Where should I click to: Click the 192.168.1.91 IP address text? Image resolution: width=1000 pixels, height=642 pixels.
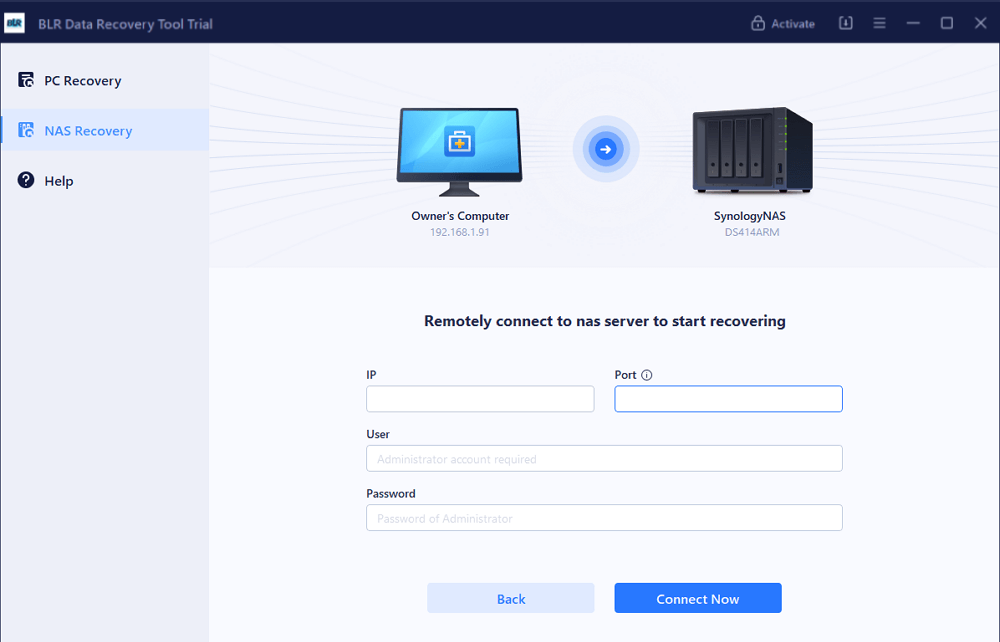[x=460, y=232]
